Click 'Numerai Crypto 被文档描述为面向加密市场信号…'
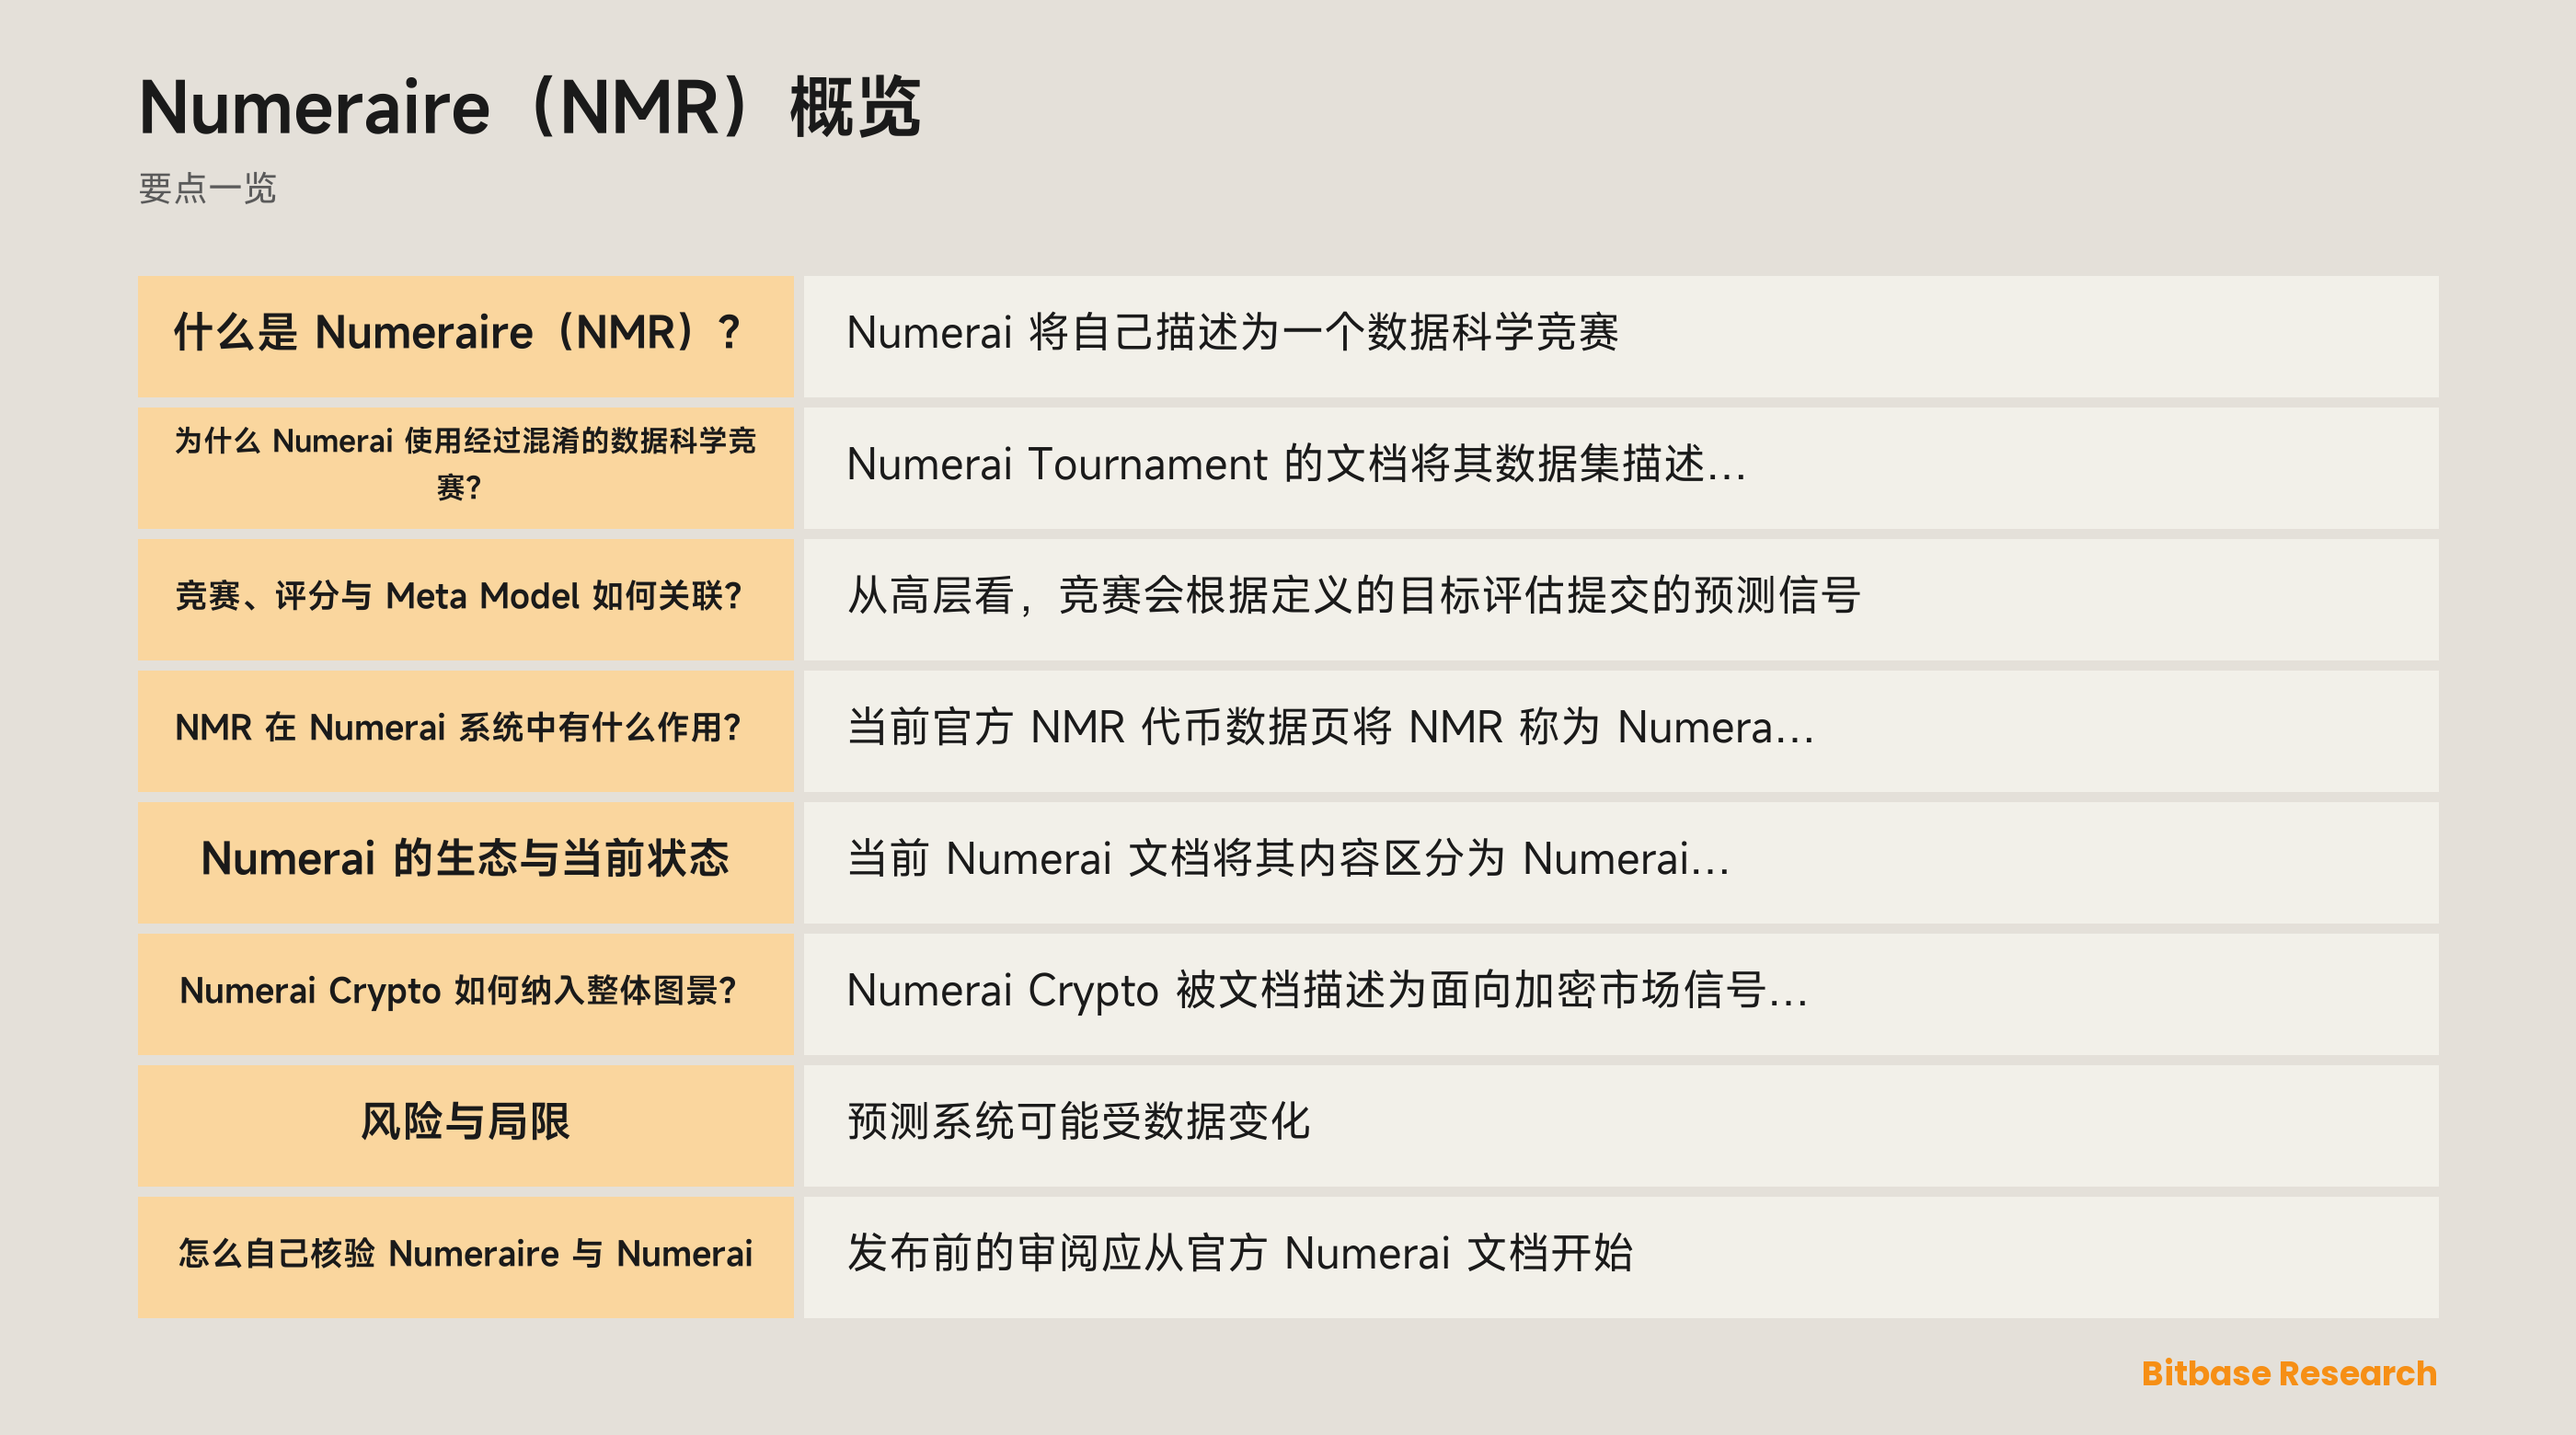 click(x=1327, y=990)
